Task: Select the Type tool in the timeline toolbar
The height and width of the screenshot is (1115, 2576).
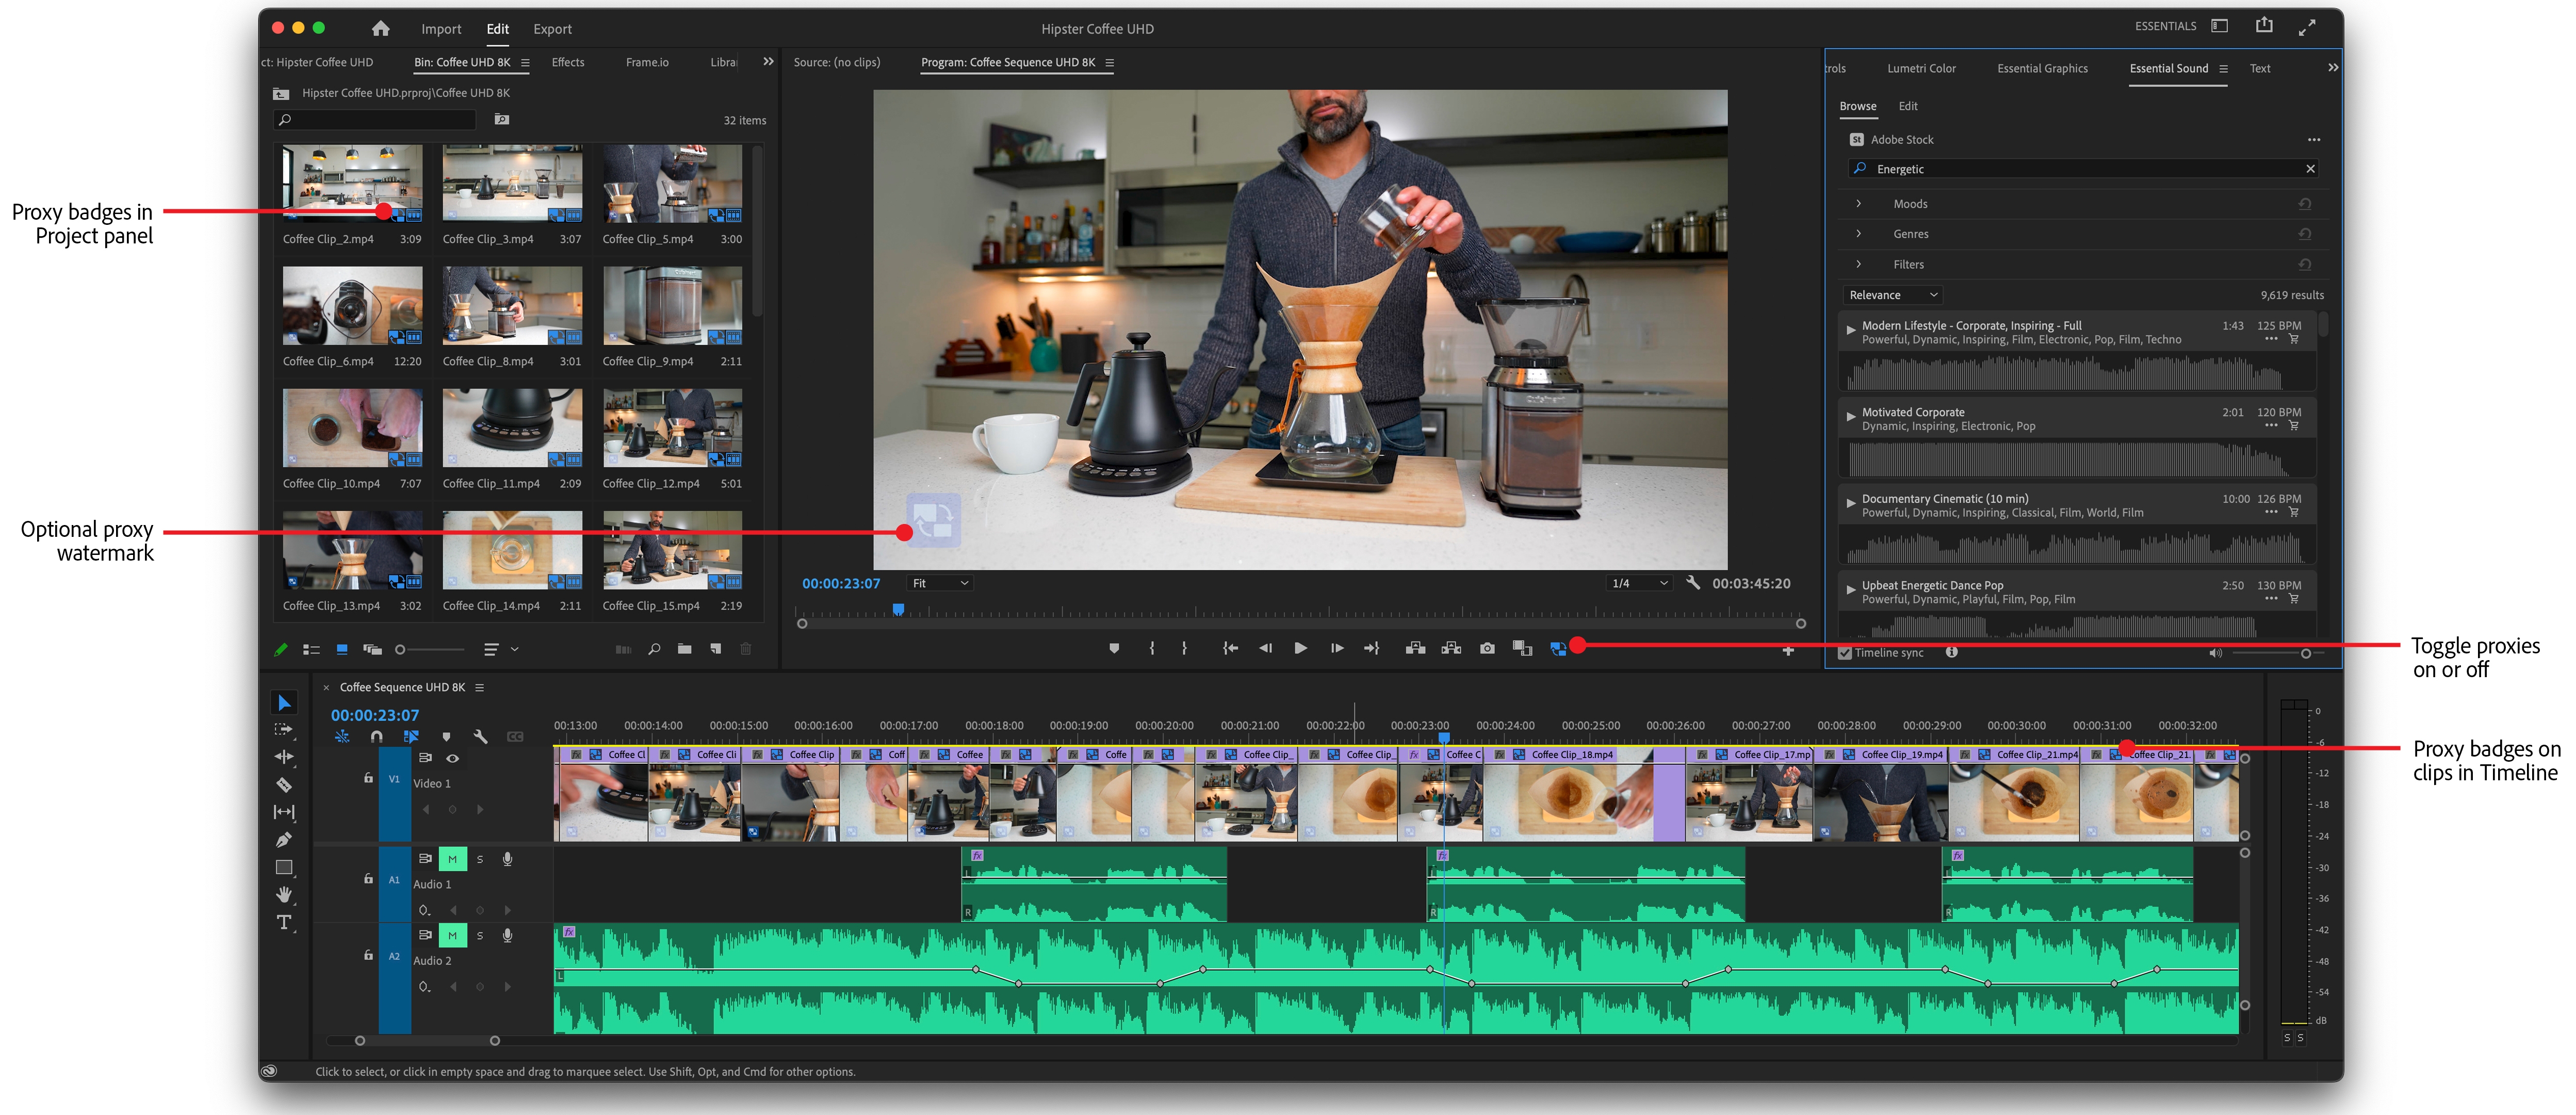Action: [284, 921]
